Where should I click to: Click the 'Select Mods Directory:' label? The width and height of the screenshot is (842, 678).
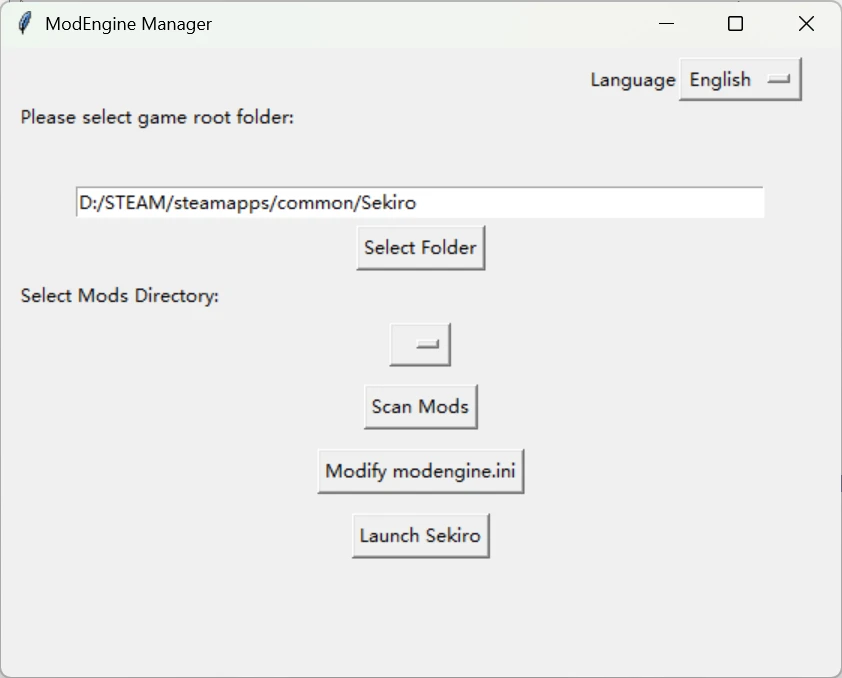120,296
